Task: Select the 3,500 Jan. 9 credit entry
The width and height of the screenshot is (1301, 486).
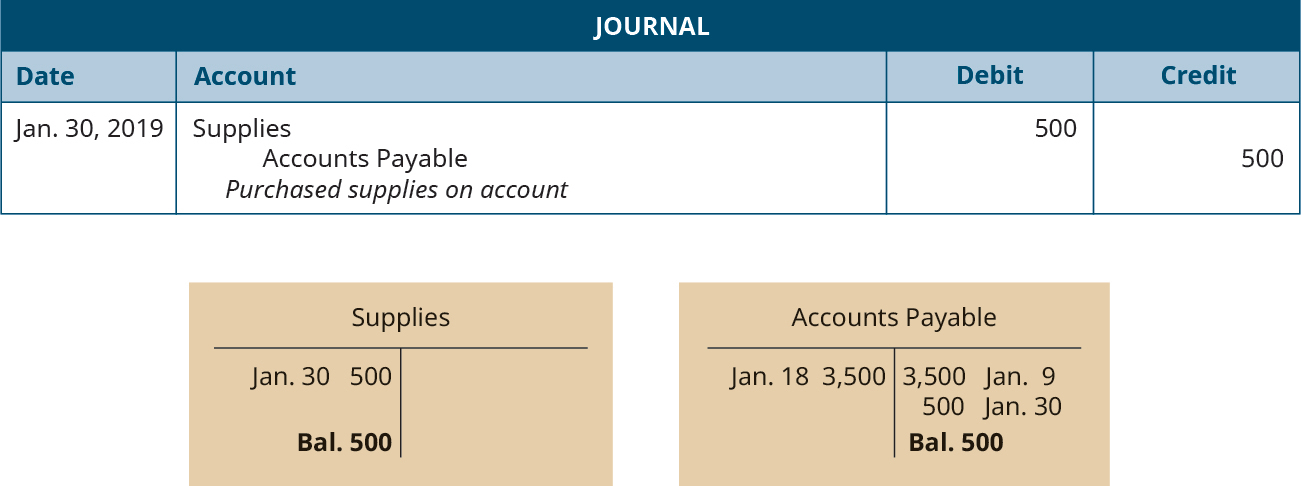Action: 979,378
